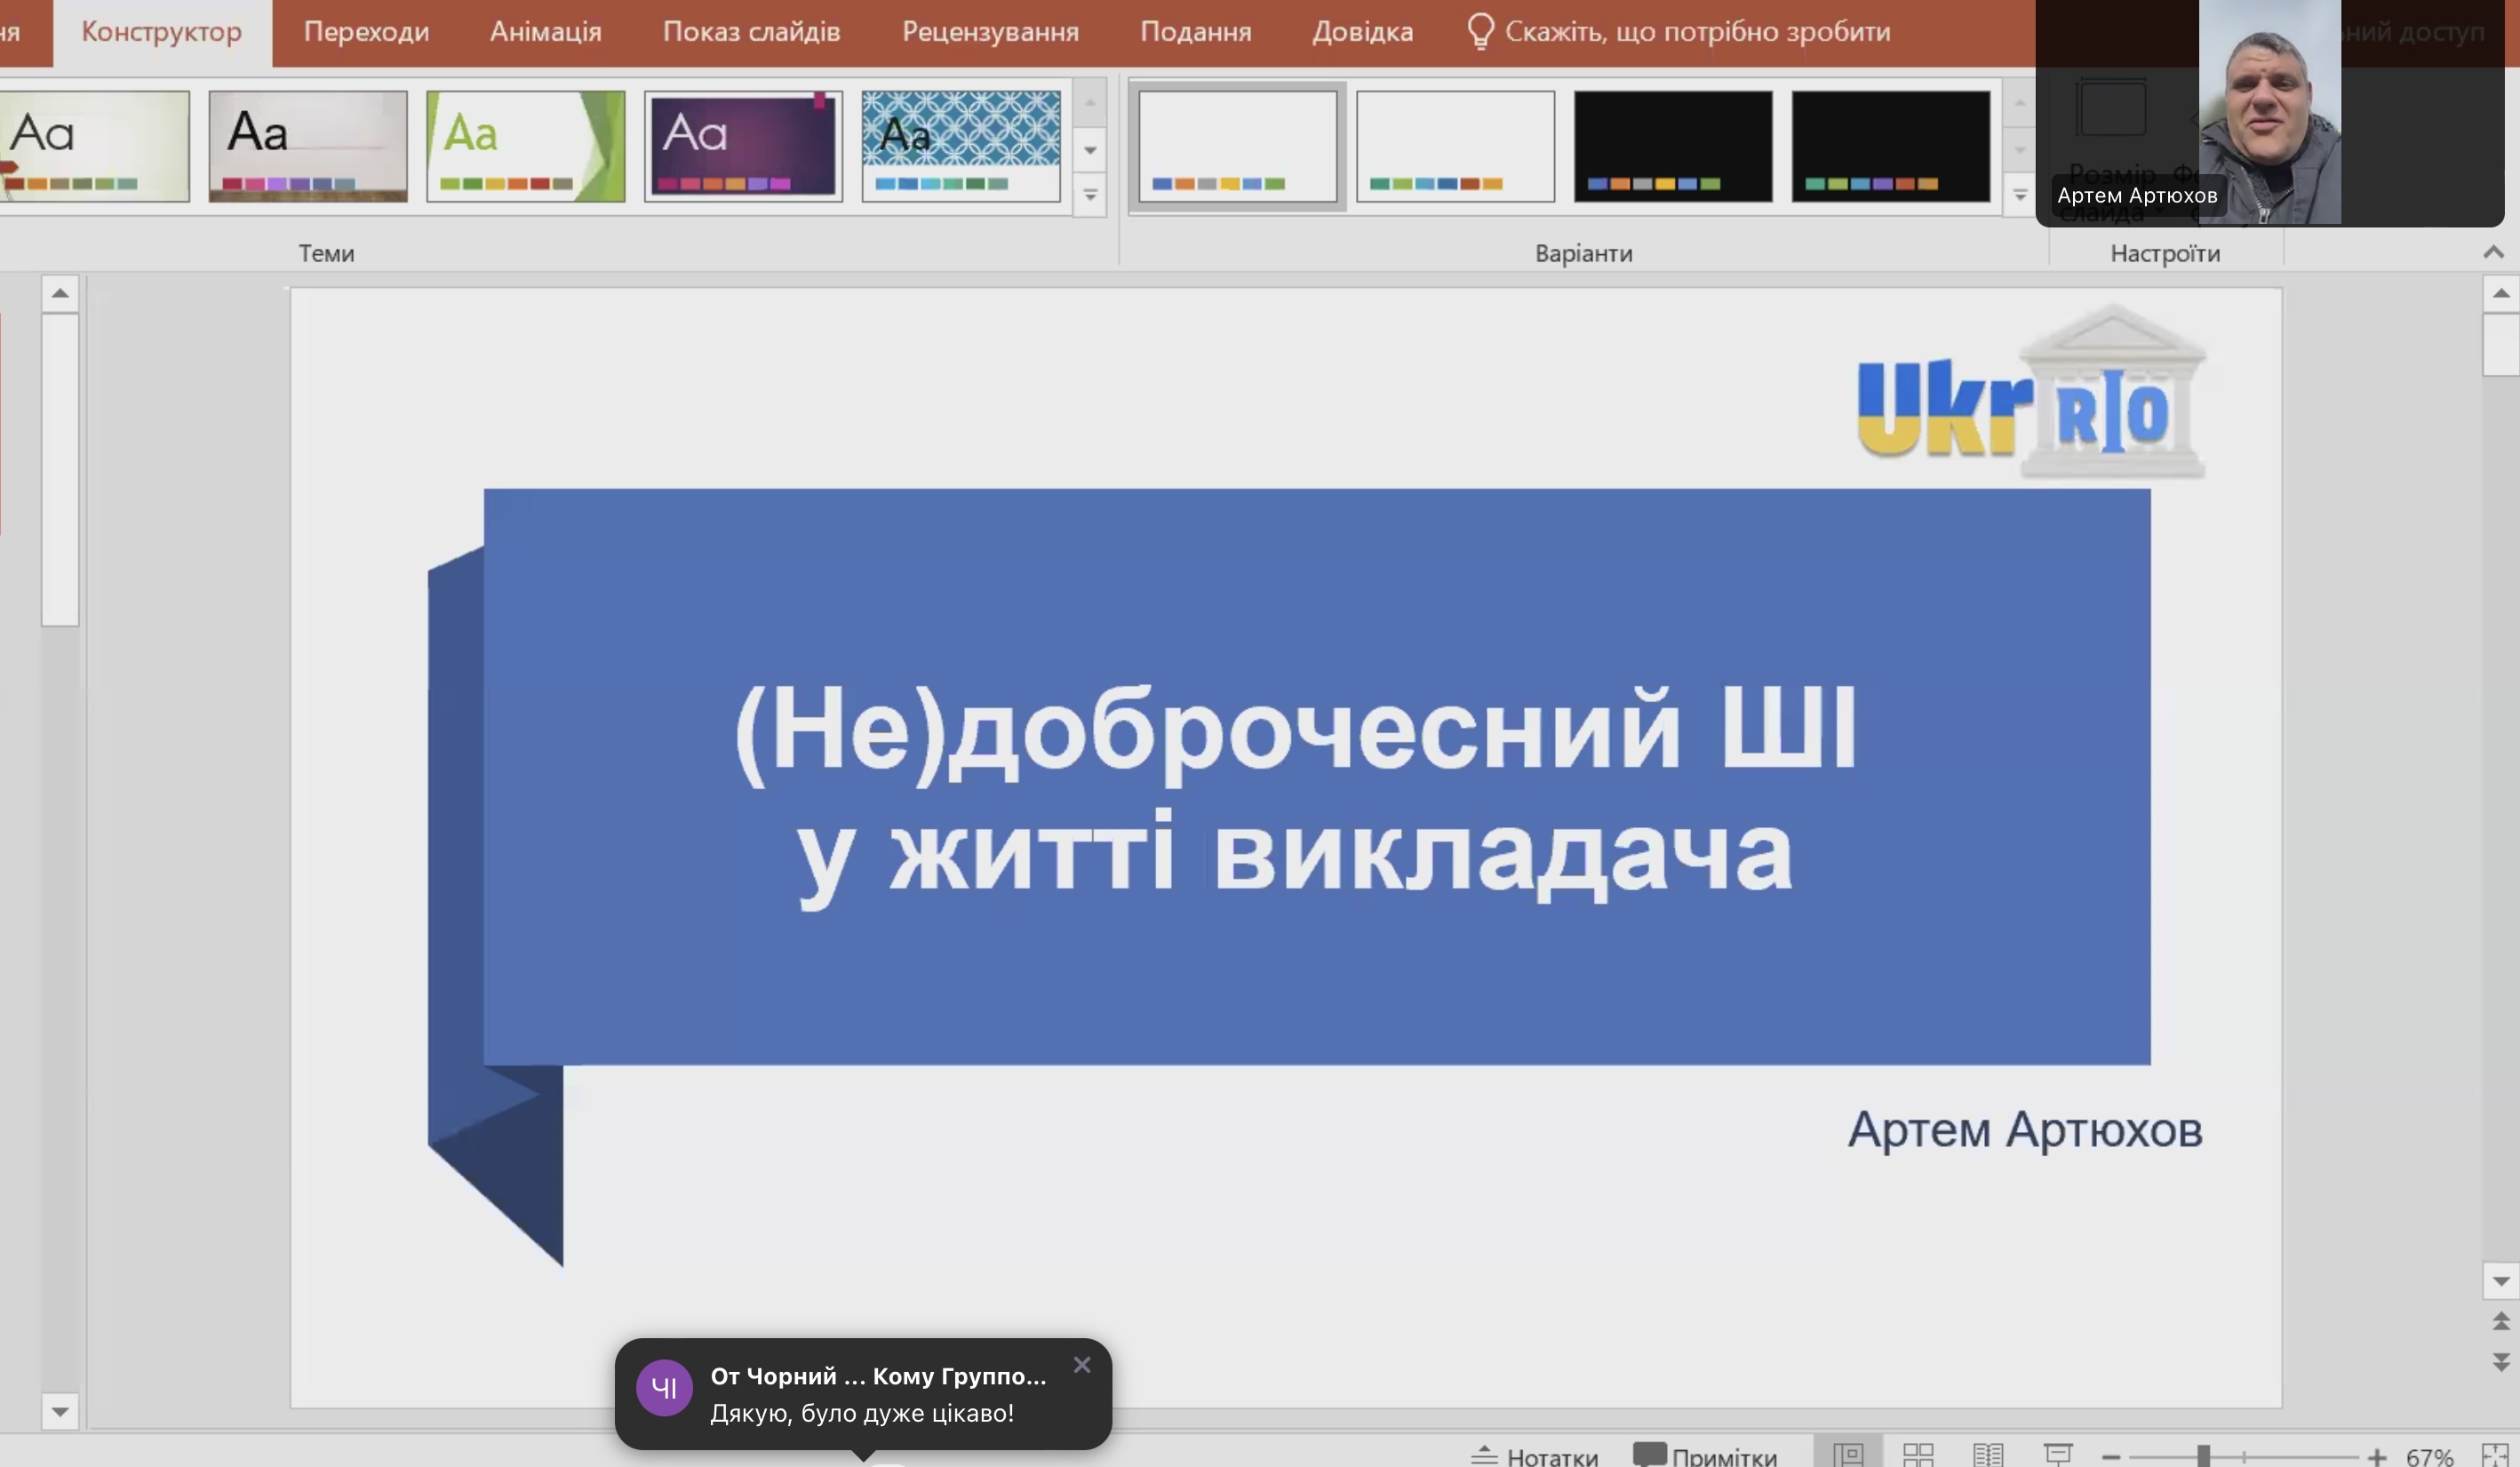Open the Конструктор ribbon tab
This screenshot has height=1467, width=2520.
click(x=161, y=32)
